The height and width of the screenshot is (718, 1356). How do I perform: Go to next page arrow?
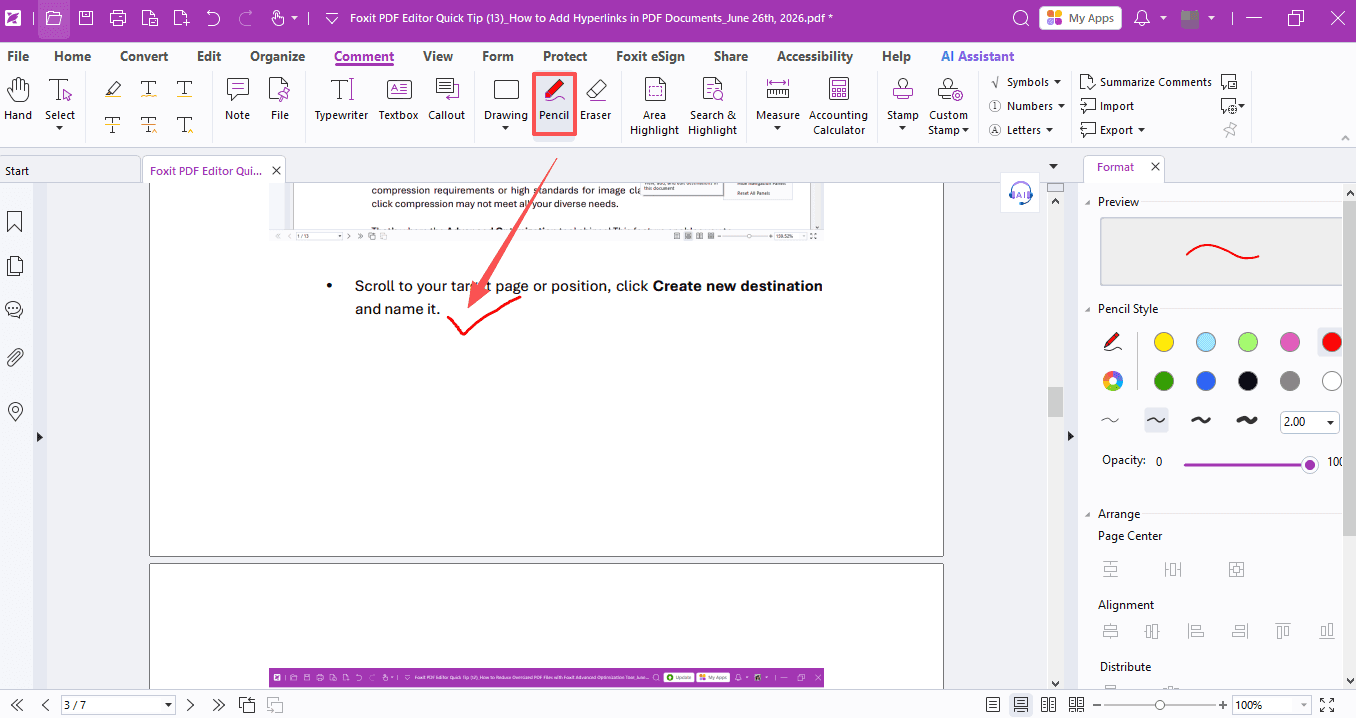coord(191,705)
